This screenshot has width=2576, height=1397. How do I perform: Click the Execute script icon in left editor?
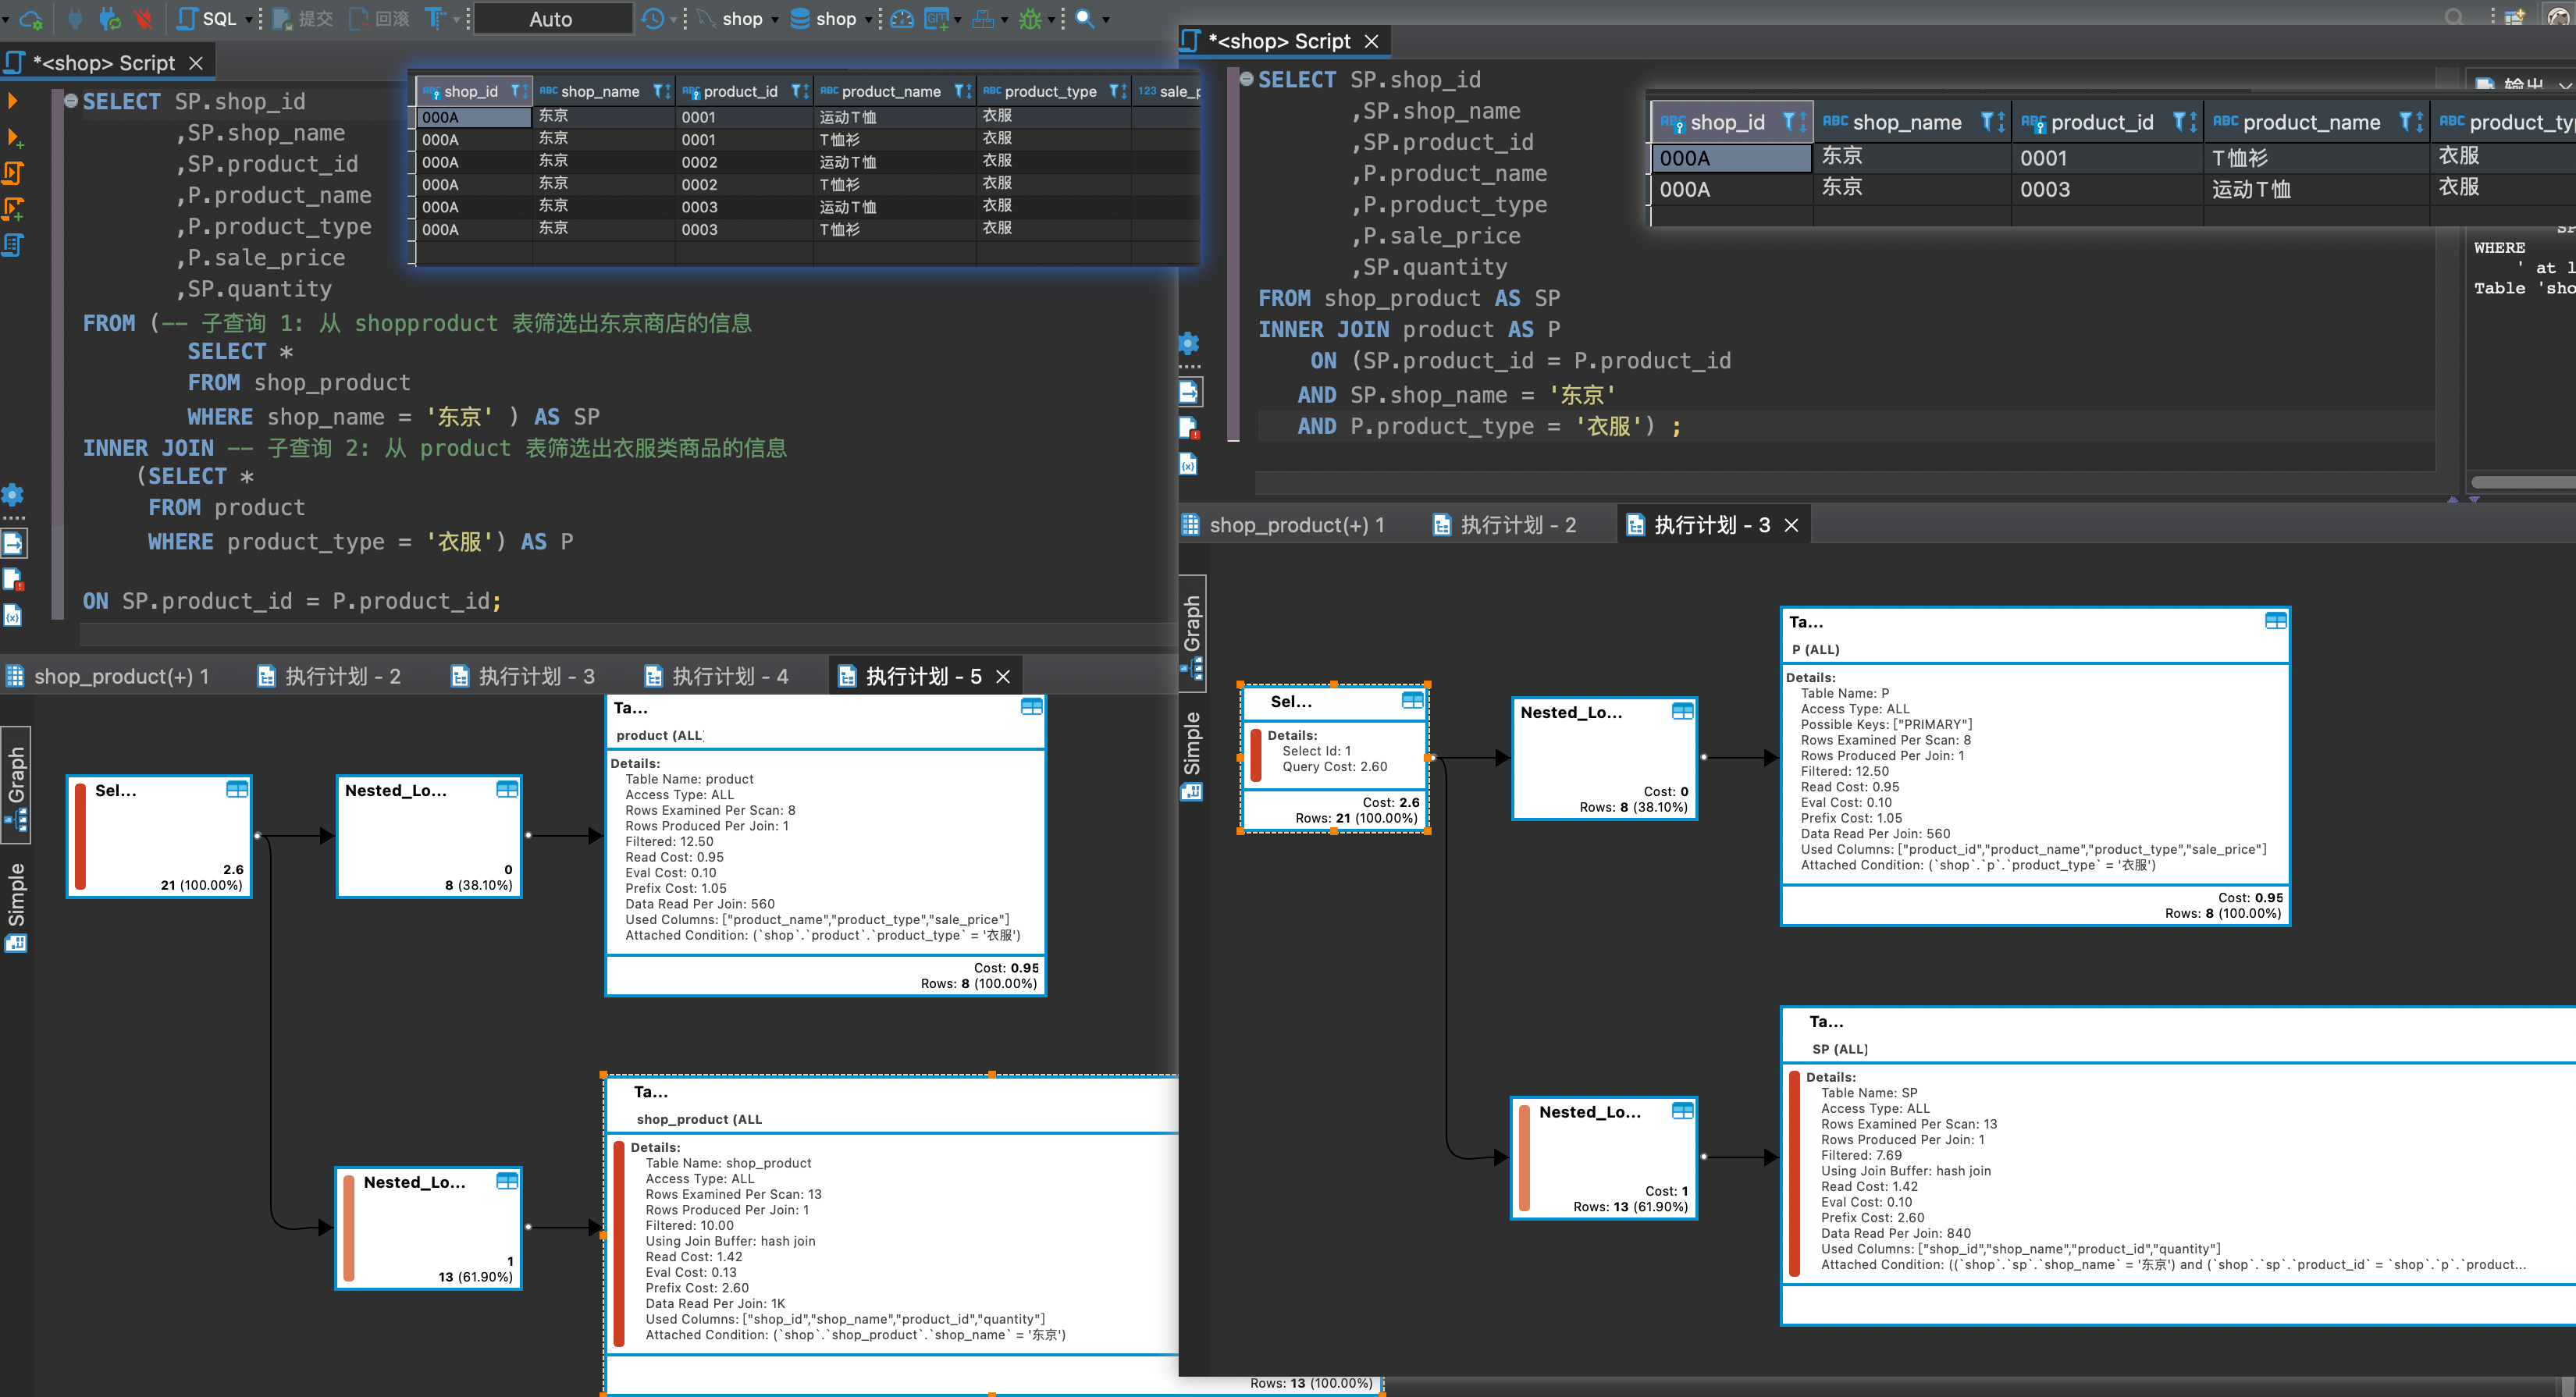(x=13, y=173)
